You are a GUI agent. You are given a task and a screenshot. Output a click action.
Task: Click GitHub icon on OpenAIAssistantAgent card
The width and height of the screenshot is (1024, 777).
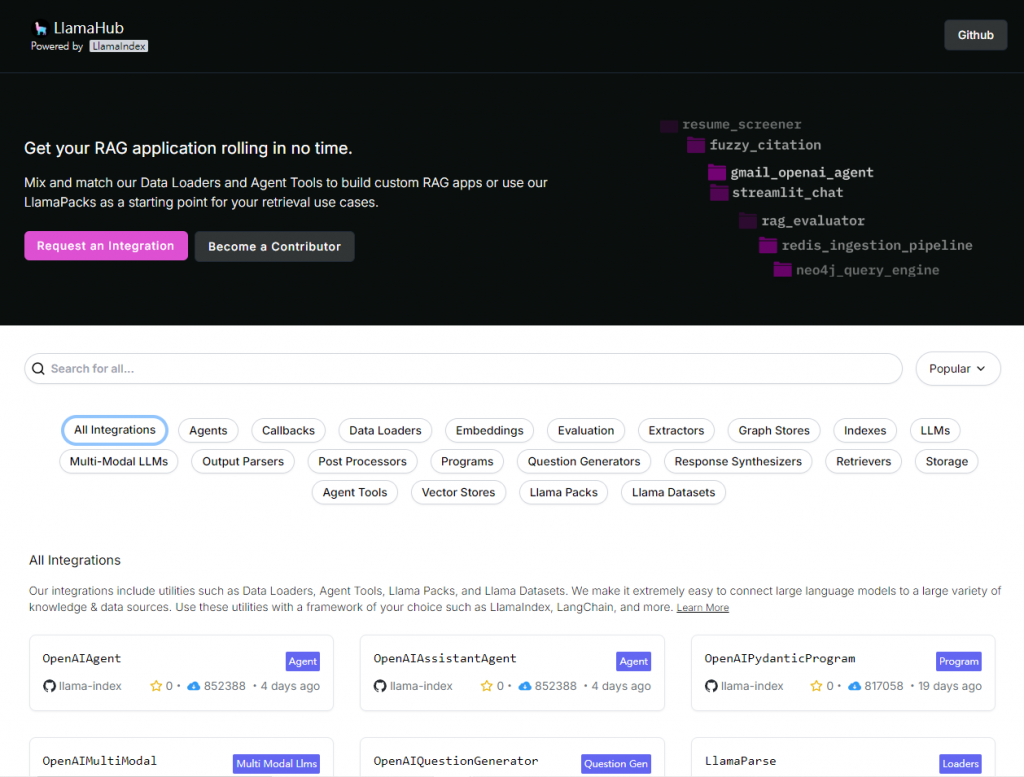point(380,686)
